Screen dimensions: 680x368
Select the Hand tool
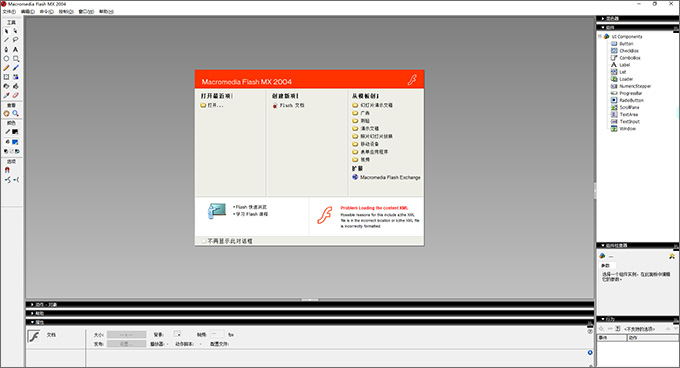(7, 113)
